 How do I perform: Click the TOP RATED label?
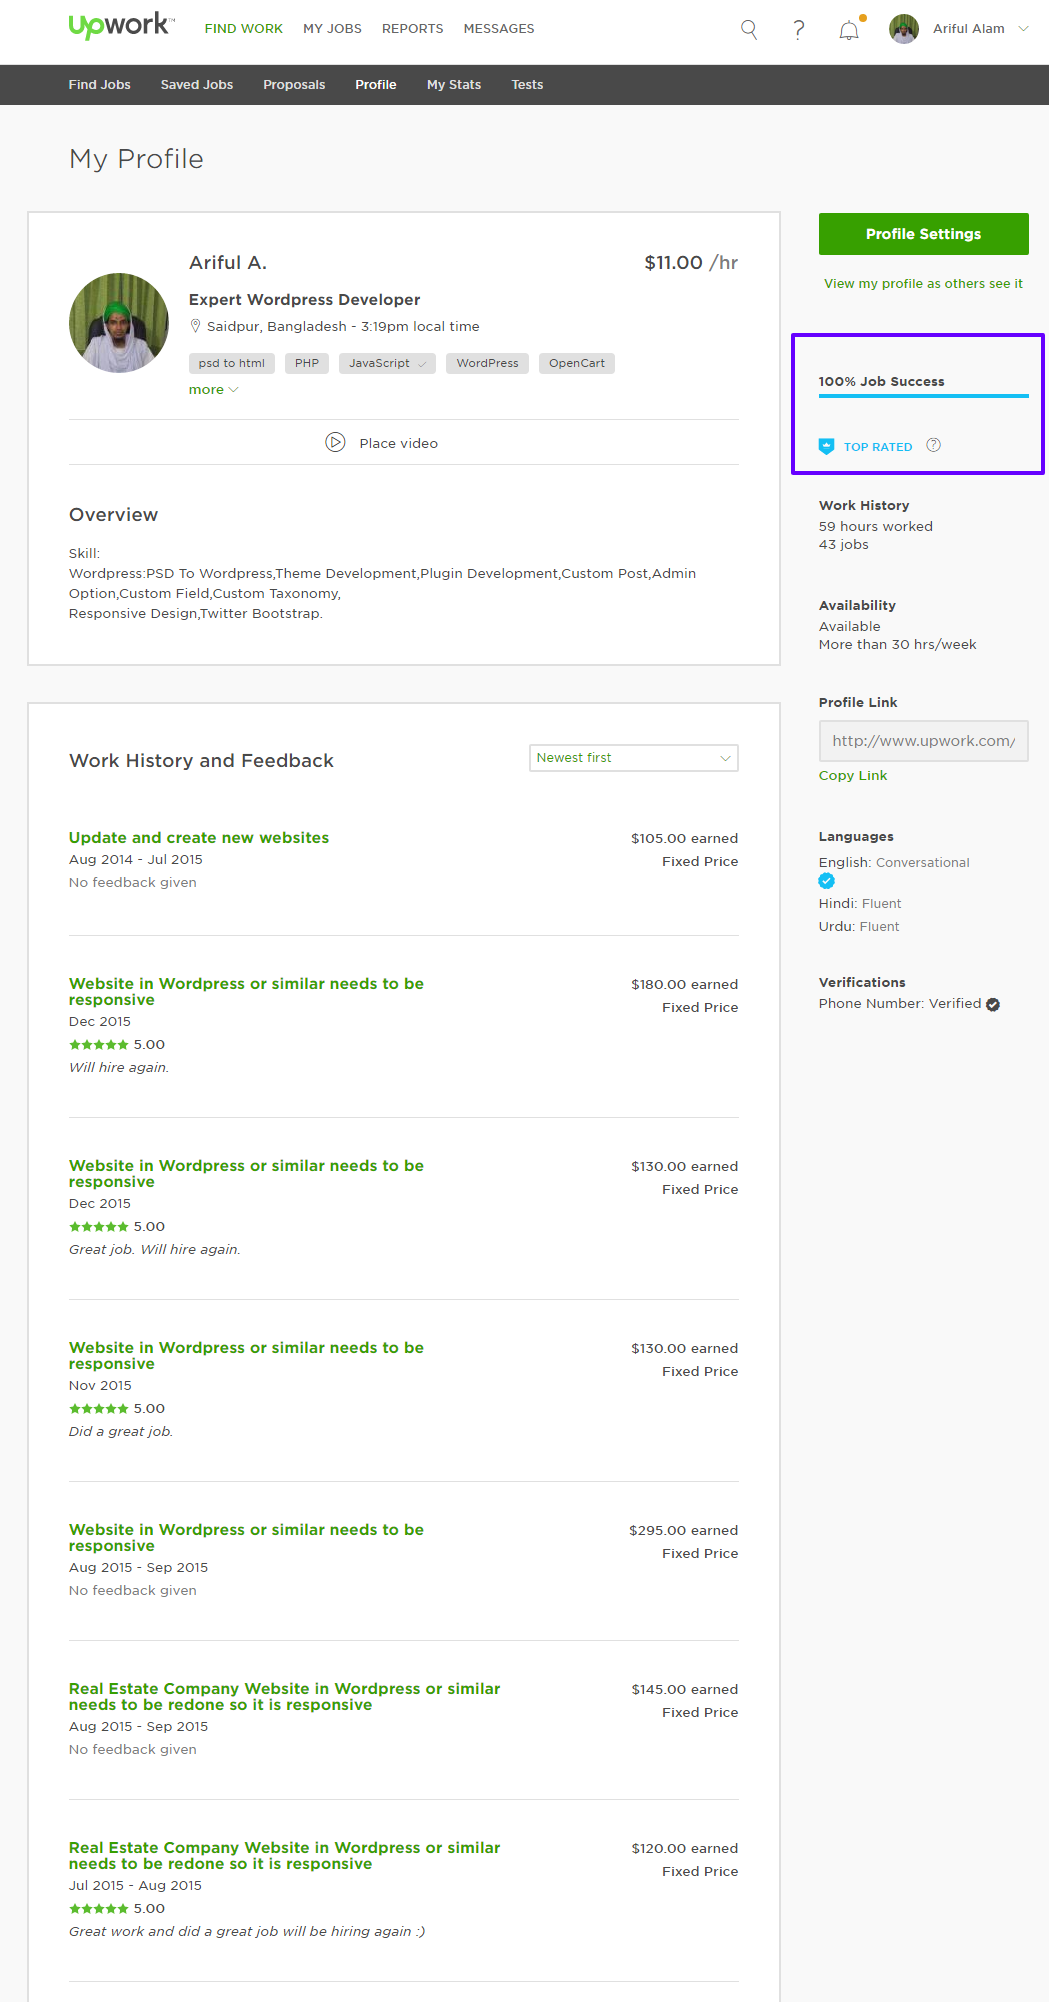coord(878,447)
